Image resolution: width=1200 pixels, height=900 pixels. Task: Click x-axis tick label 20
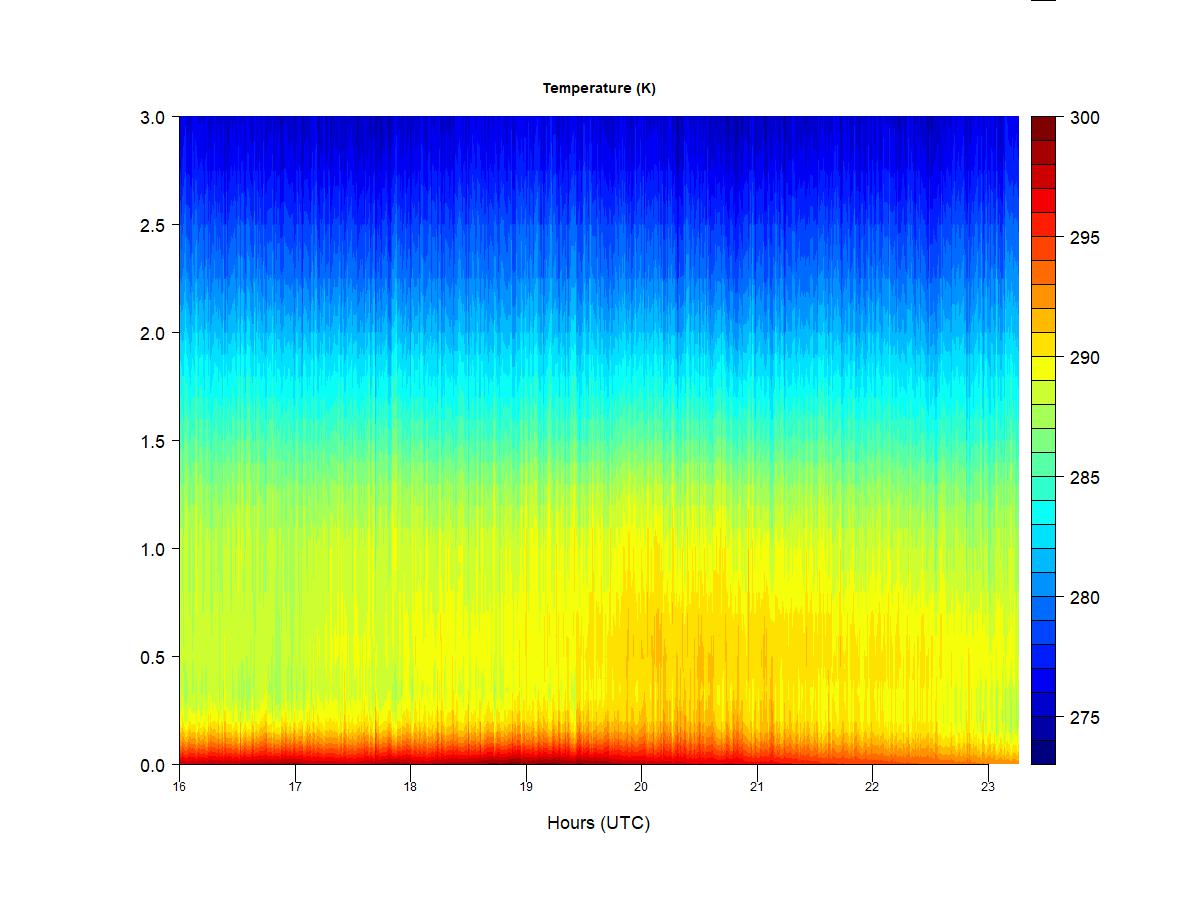click(641, 786)
